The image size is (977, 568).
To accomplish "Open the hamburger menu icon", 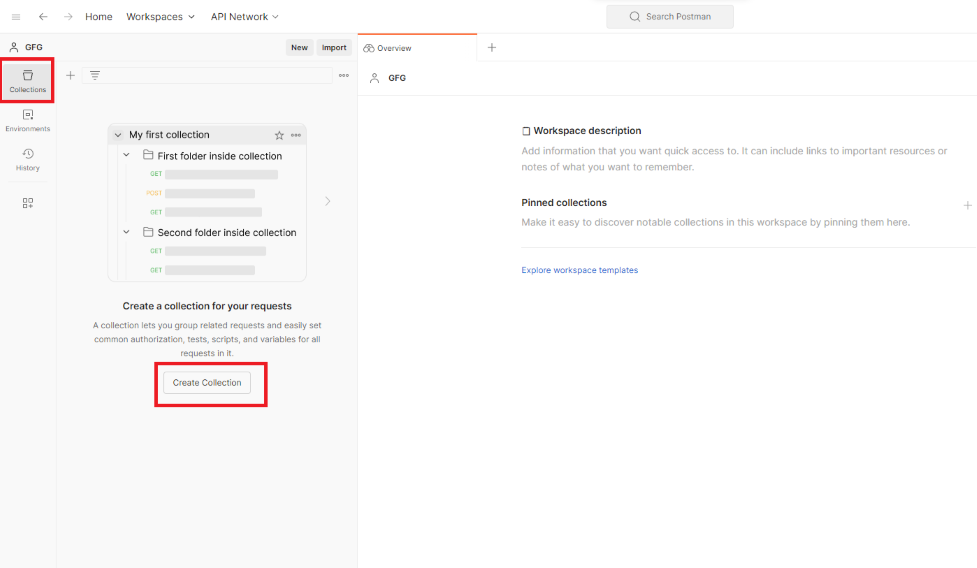I will pyautogui.click(x=16, y=17).
